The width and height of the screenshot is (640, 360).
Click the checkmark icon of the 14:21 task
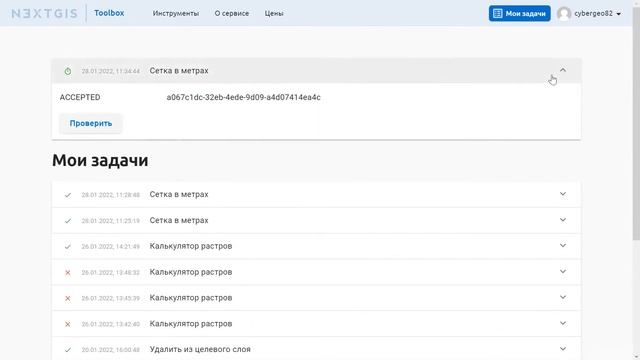(x=68, y=247)
